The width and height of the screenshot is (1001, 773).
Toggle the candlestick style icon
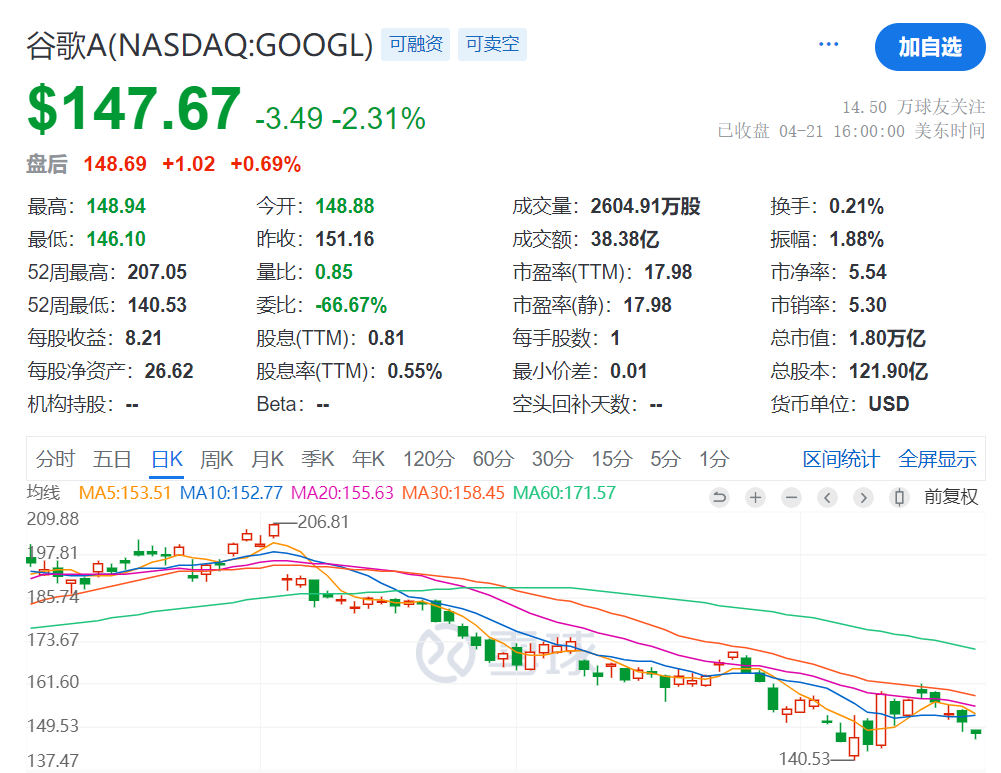click(899, 497)
